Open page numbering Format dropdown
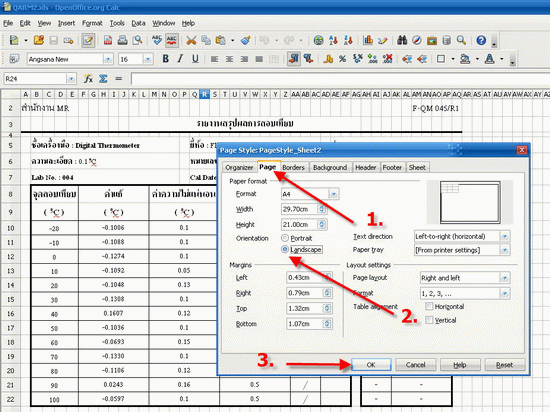Image resolution: width=550 pixels, height=412 pixels. 505,293
